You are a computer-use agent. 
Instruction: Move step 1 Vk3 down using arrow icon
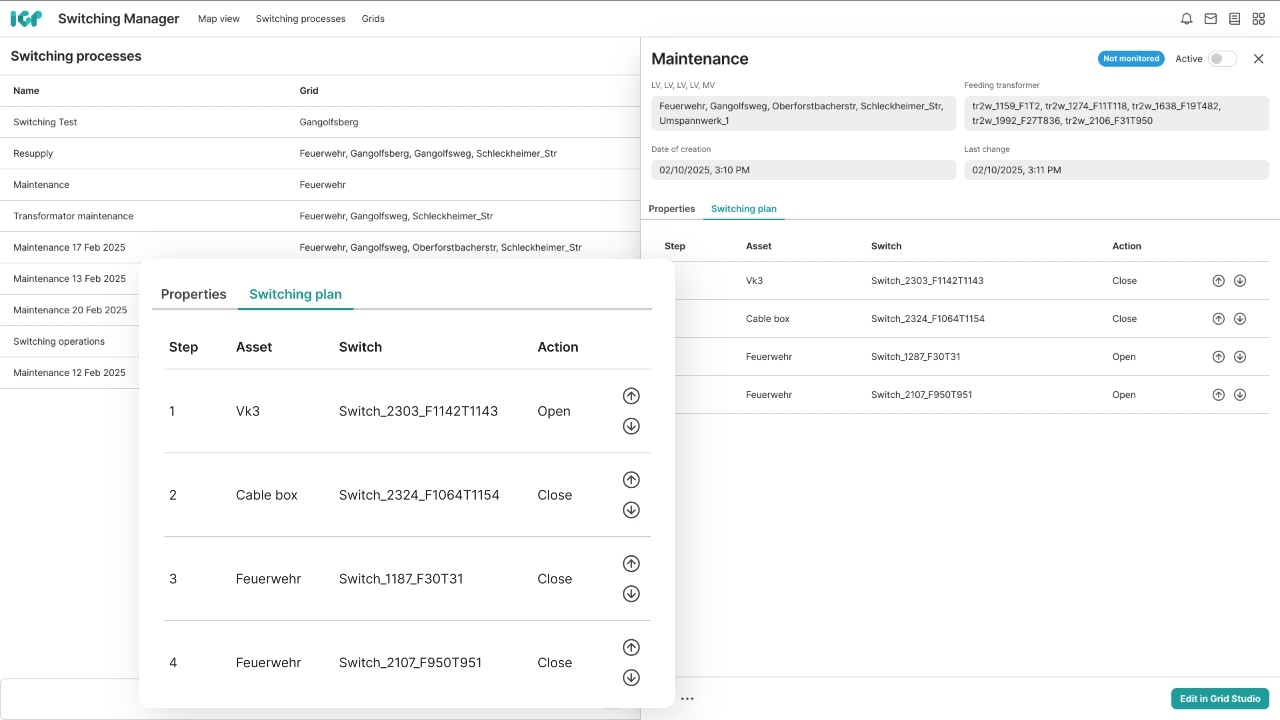pyautogui.click(x=631, y=425)
